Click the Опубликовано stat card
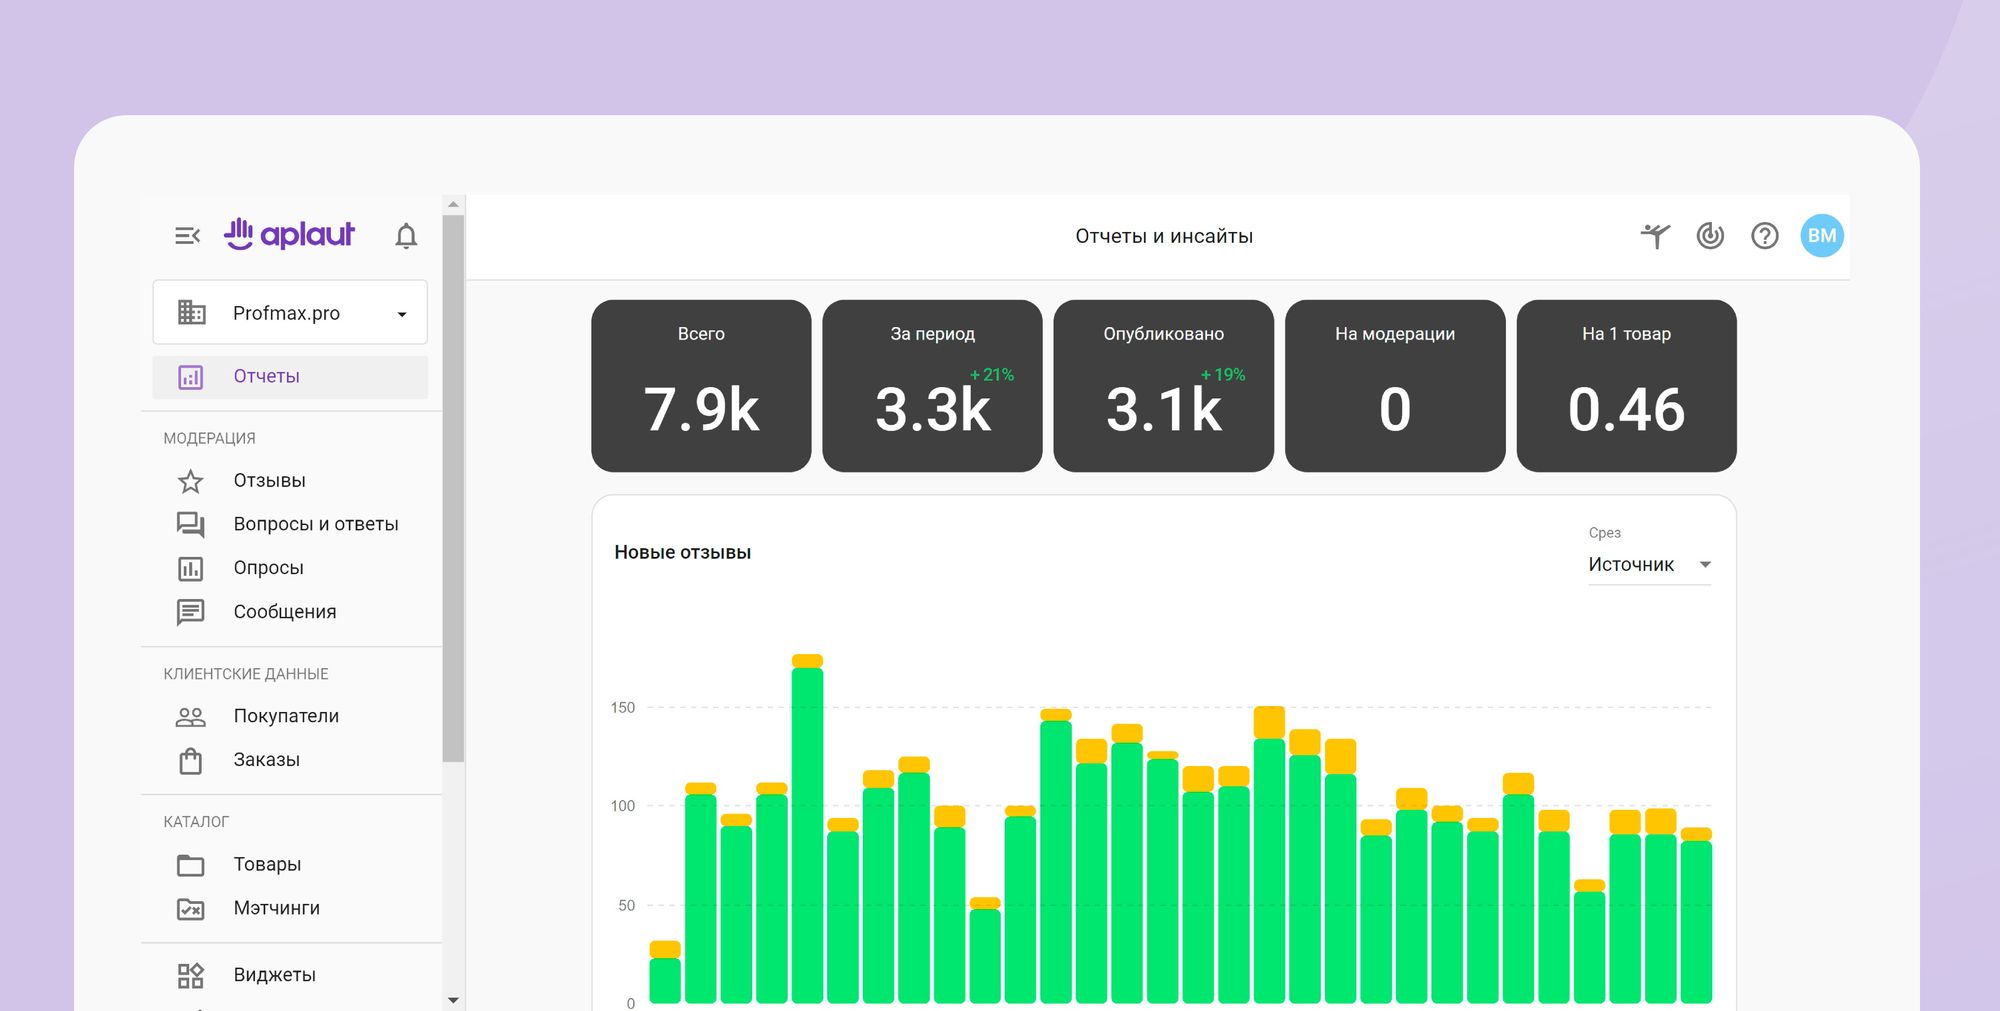 coord(1163,386)
